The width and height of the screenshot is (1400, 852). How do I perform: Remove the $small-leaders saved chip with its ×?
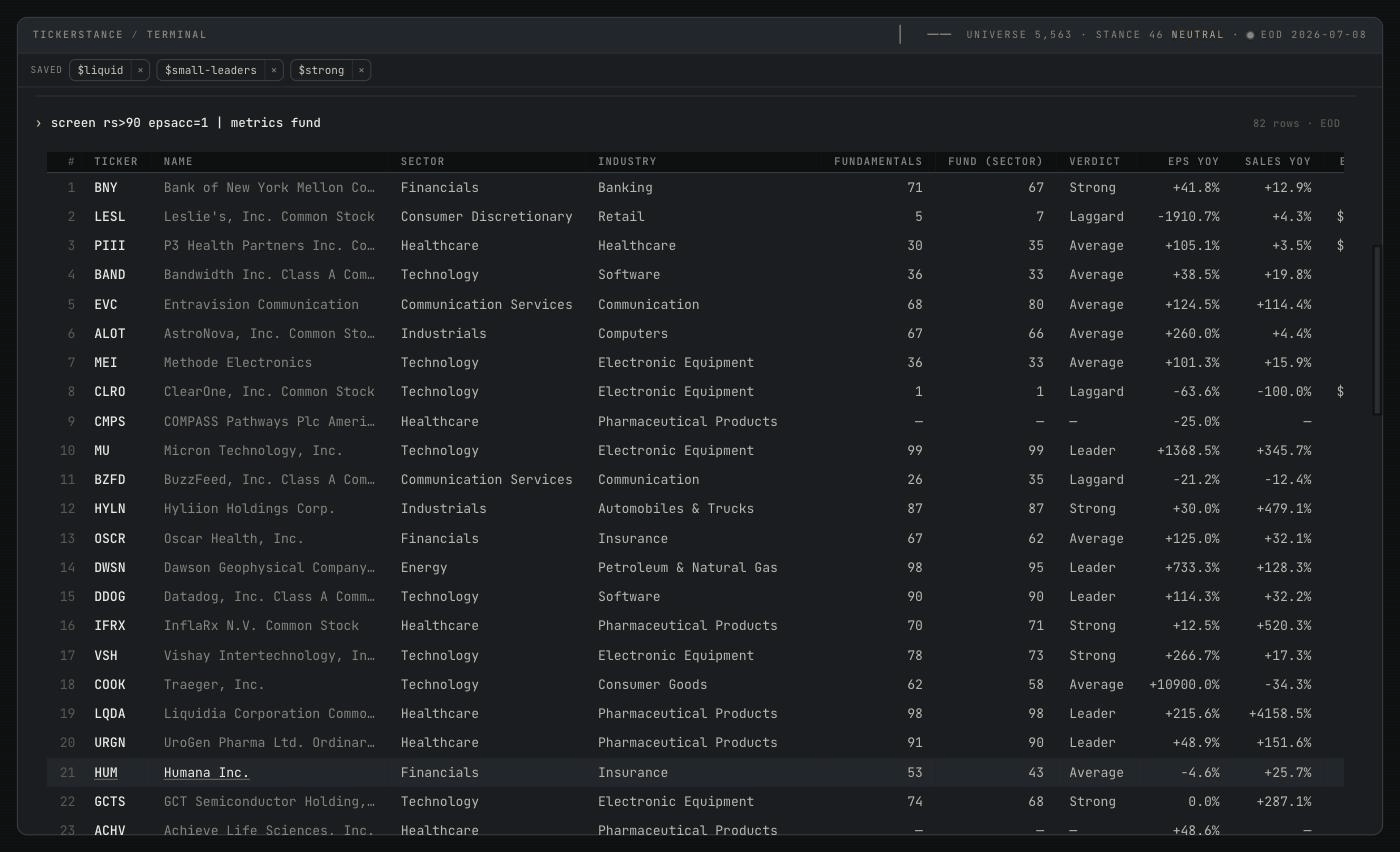pyautogui.click(x=273, y=70)
